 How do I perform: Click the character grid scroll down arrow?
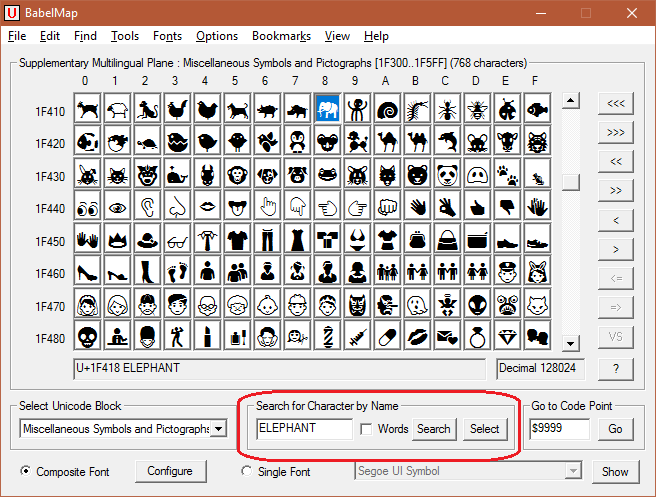coord(571,343)
